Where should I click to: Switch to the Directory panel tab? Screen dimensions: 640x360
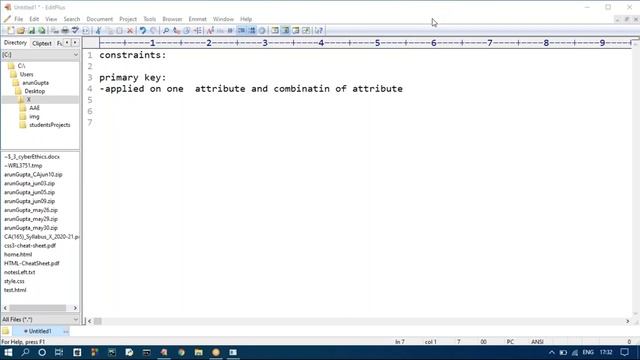(x=15, y=43)
